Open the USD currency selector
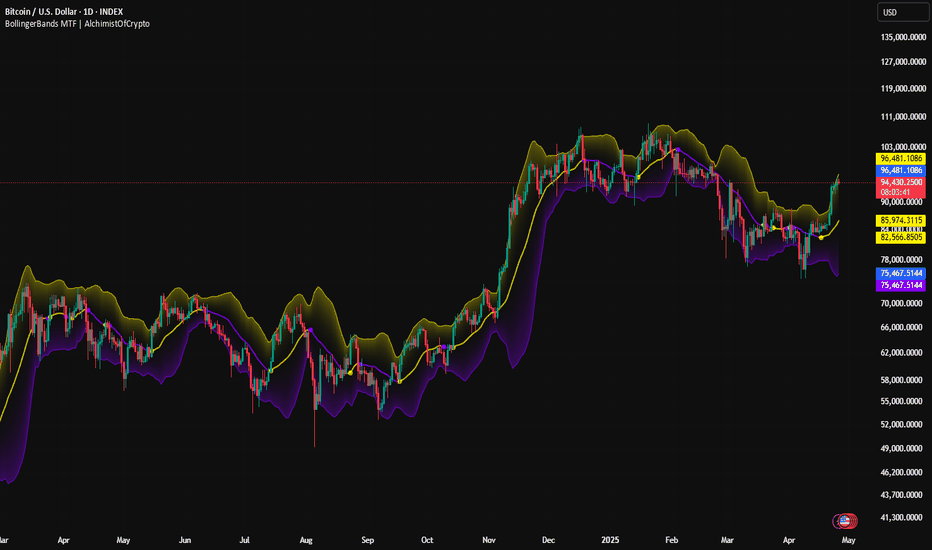Screen dimensions: 932x550 coord(903,12)
